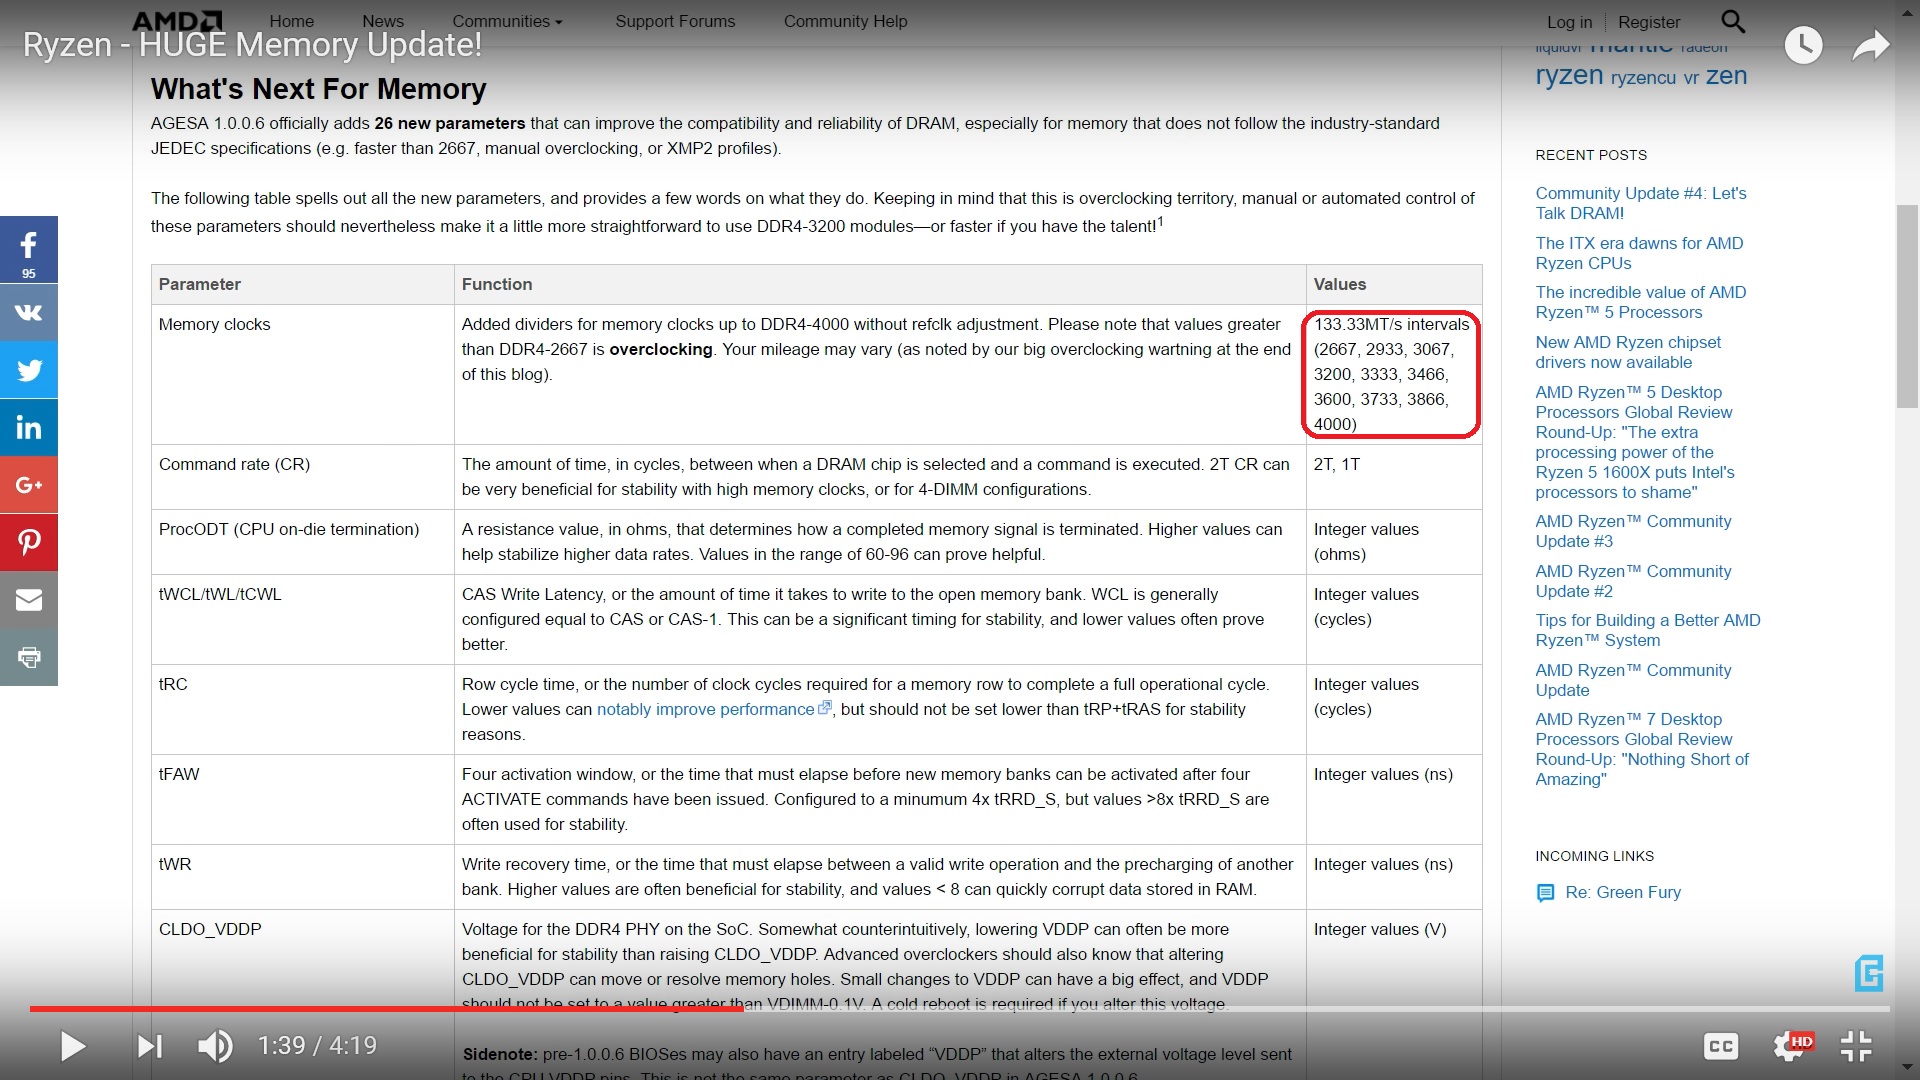Click the Register link
The height and width of the screenshot is (1080, 1920).
point(1649,22)
